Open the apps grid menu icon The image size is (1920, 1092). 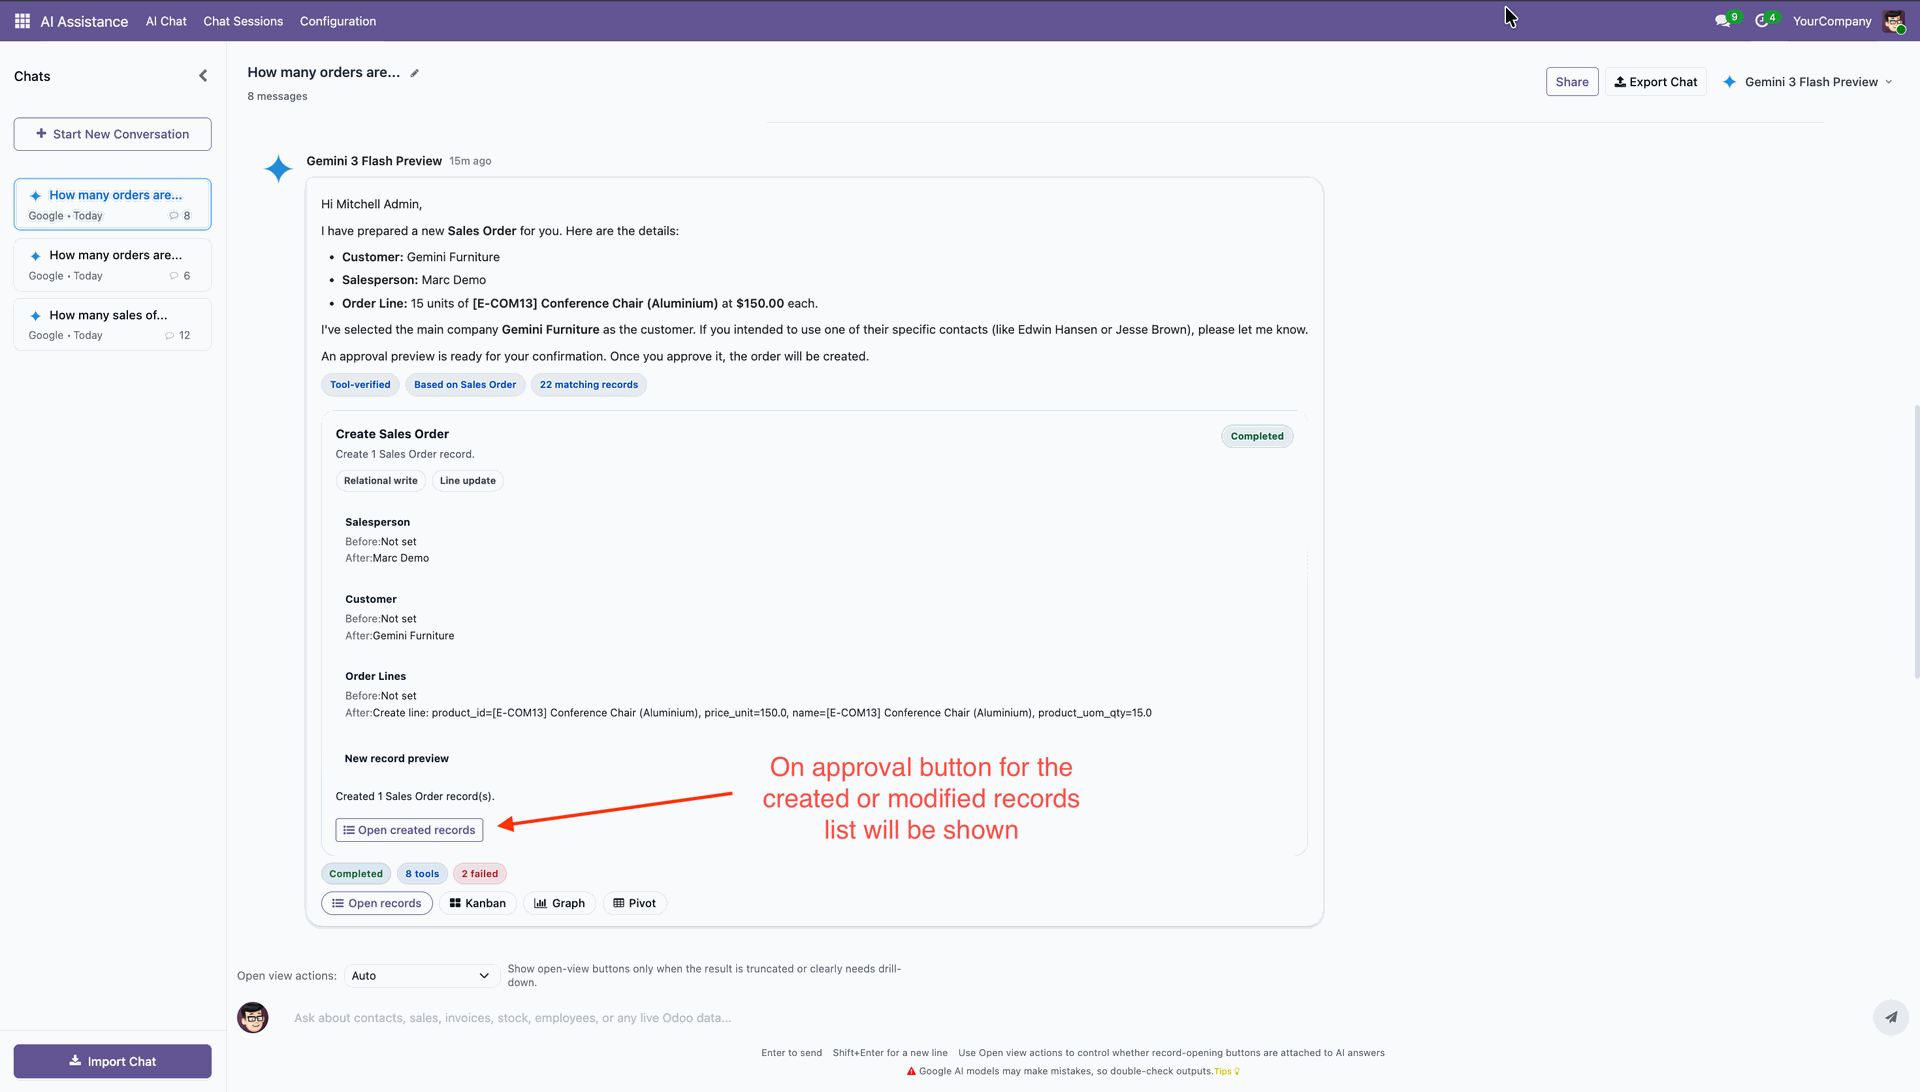22,21
